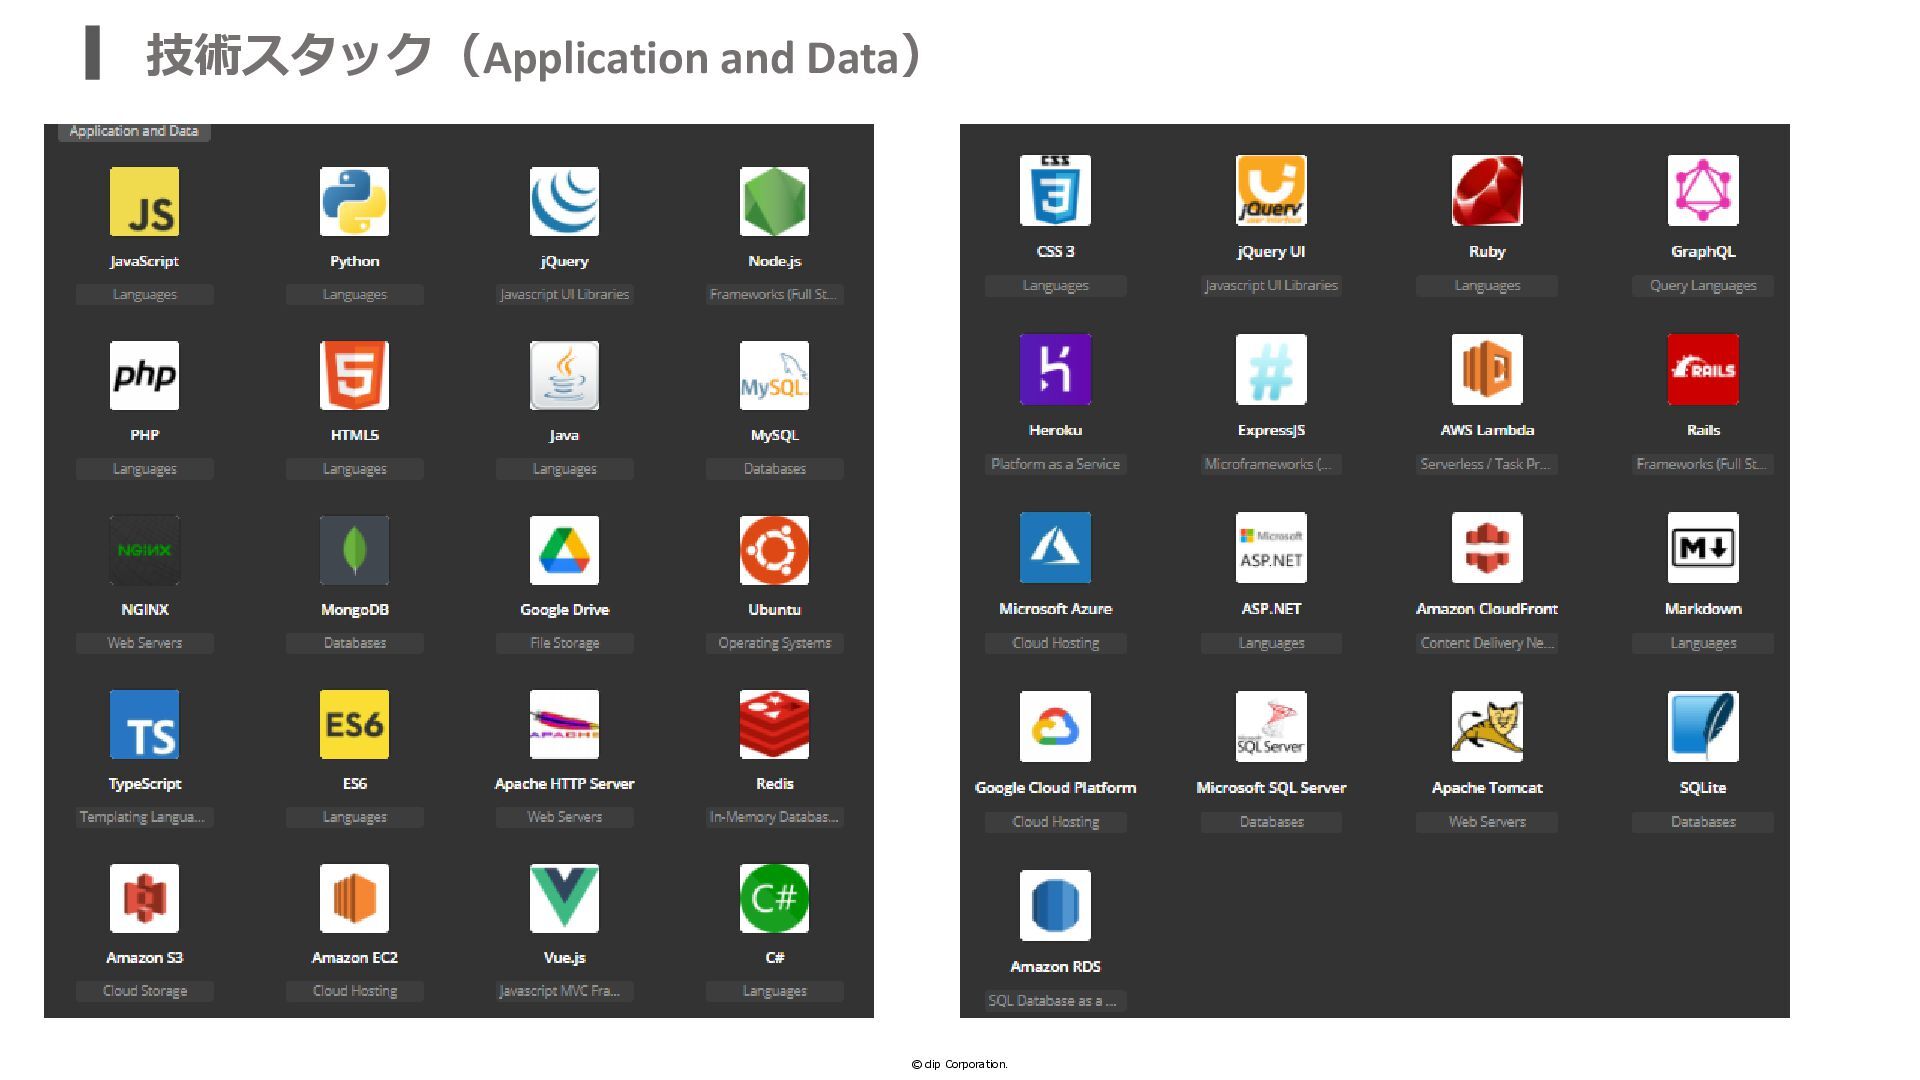The width and height of the screenshot is (1920, 1080).
Task: Click the Microsoft Azure icon
Action: tap(1055, 547)
